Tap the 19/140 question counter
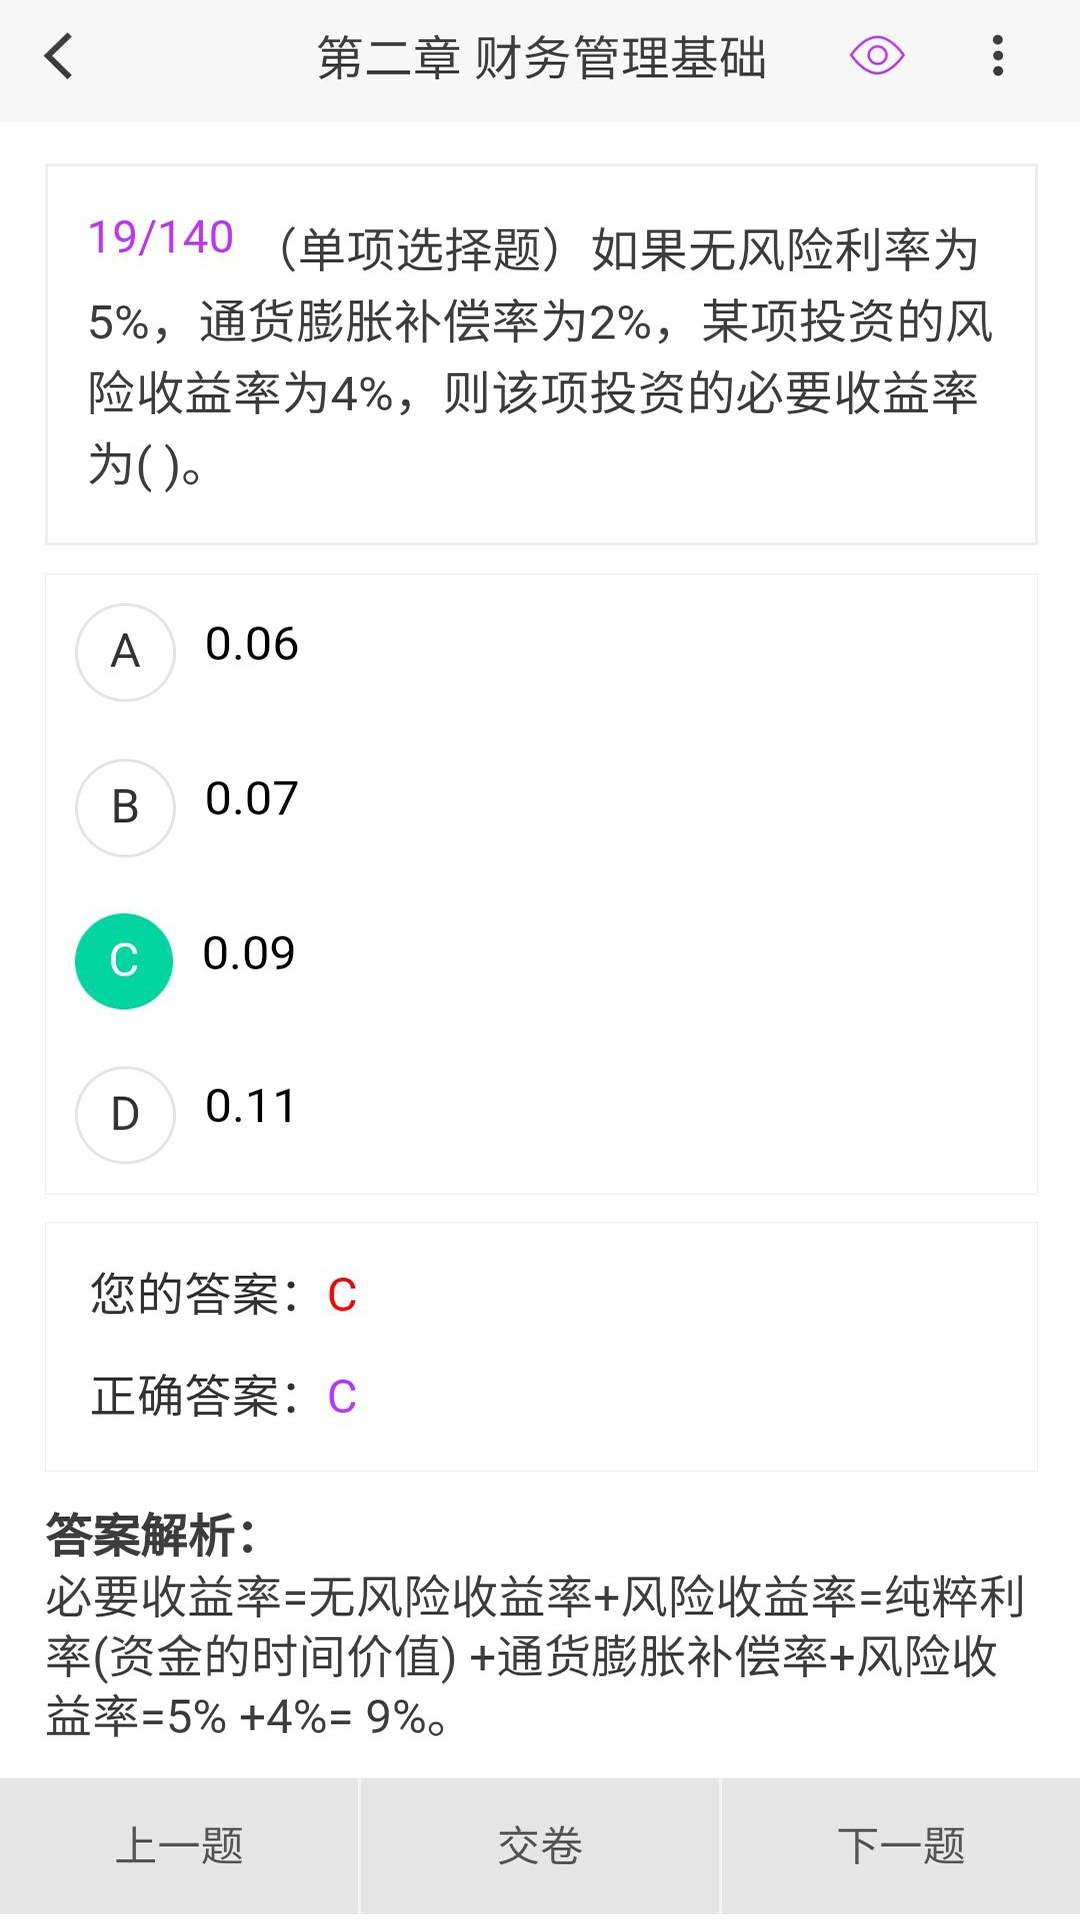This screenshot has height=1920, width=1080. [x=161, y=238]
